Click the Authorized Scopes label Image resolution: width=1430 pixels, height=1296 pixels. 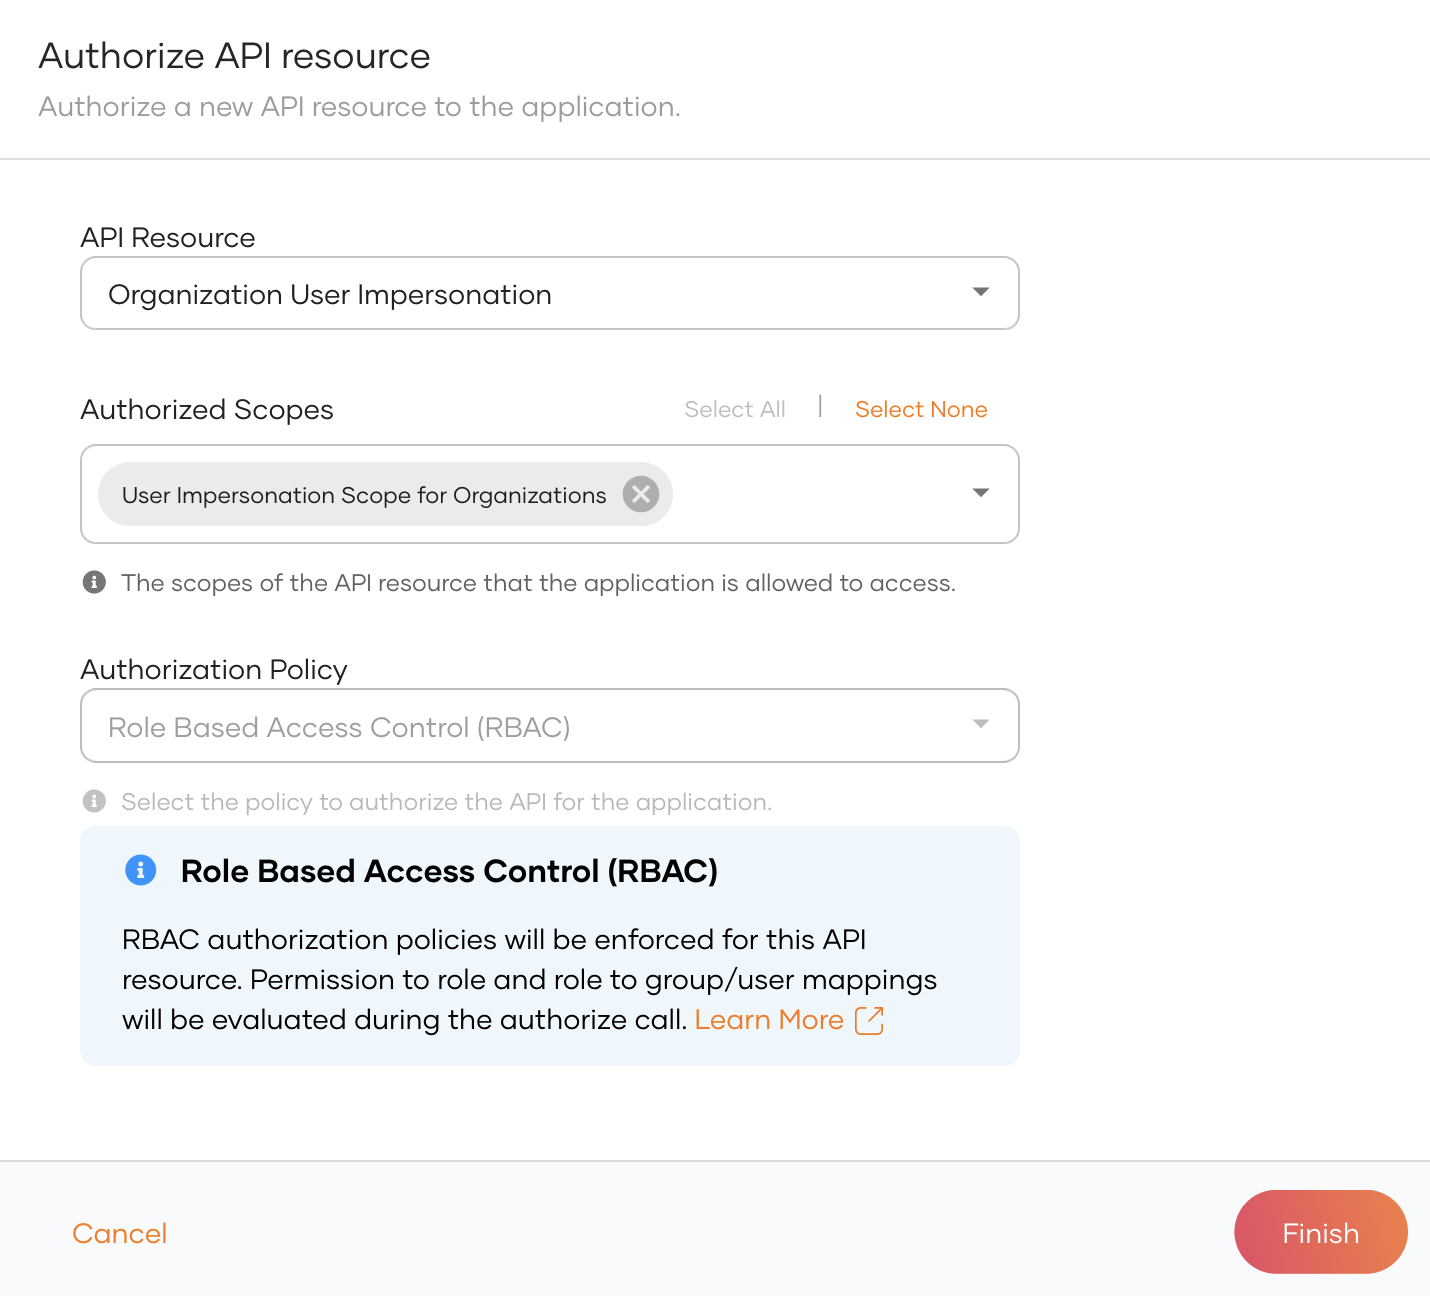(x=207, y=410)
